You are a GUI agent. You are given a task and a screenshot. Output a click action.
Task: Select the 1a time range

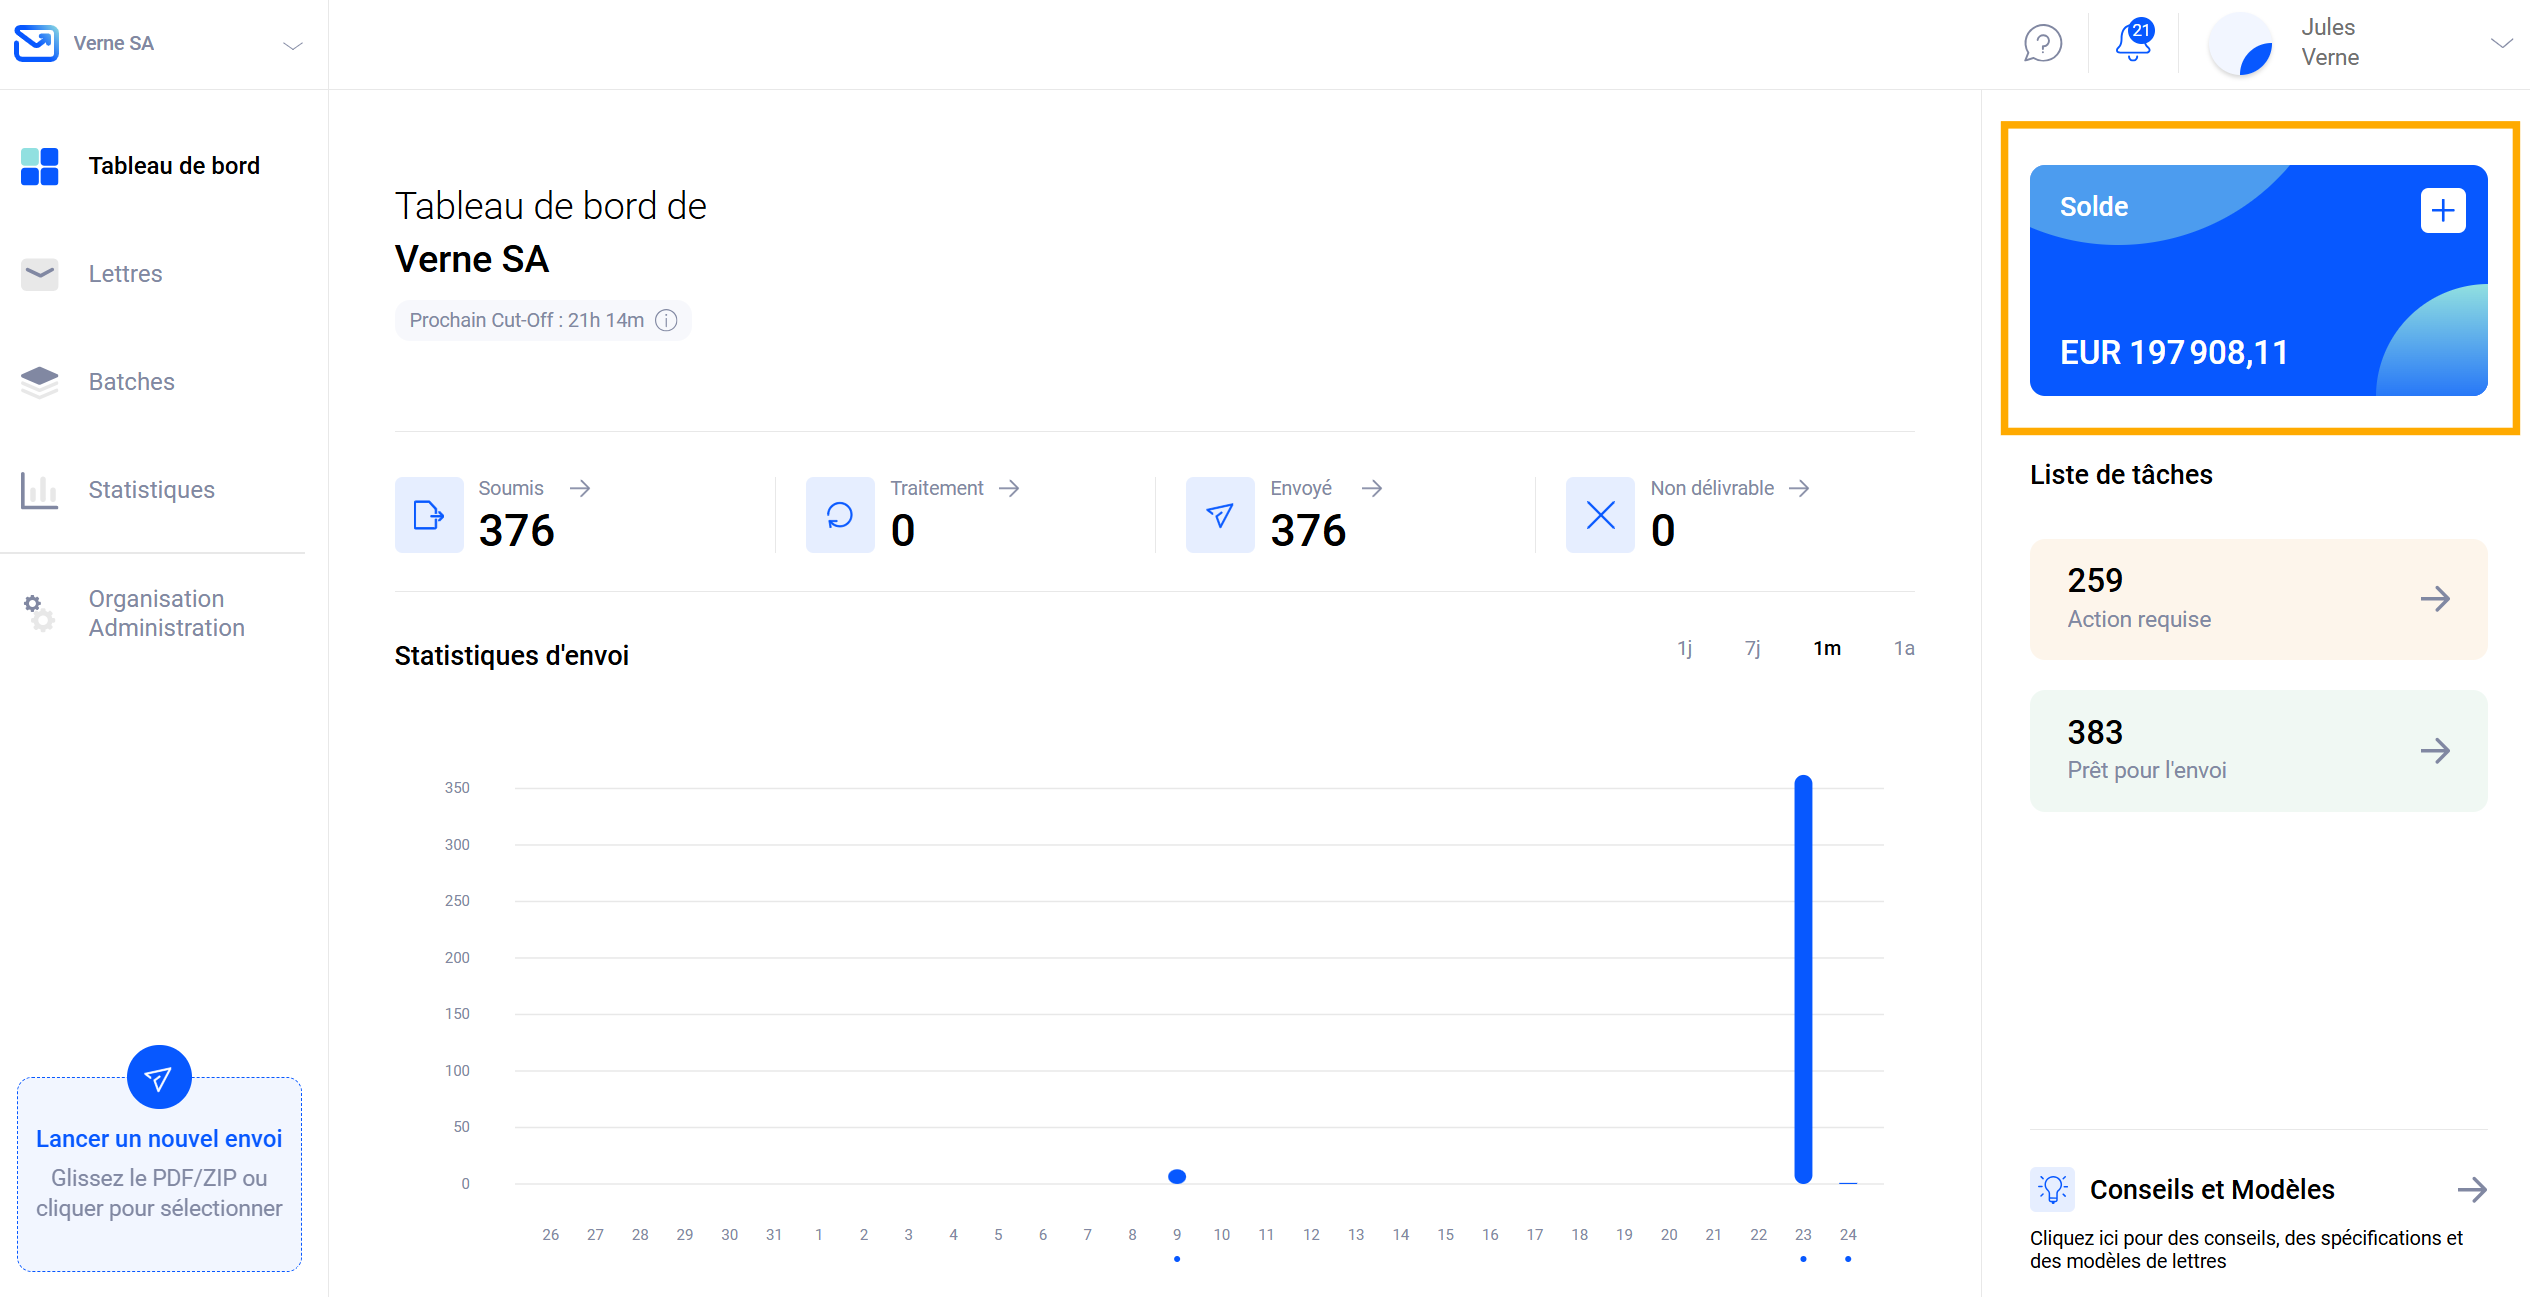(1904, 648)
